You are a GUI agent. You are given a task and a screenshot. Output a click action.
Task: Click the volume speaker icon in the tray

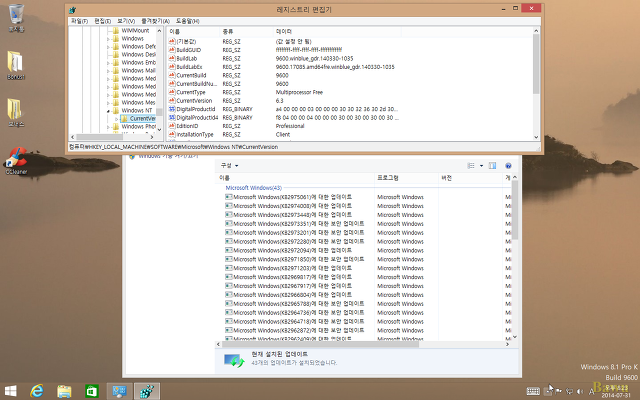(x=580, y=392)
